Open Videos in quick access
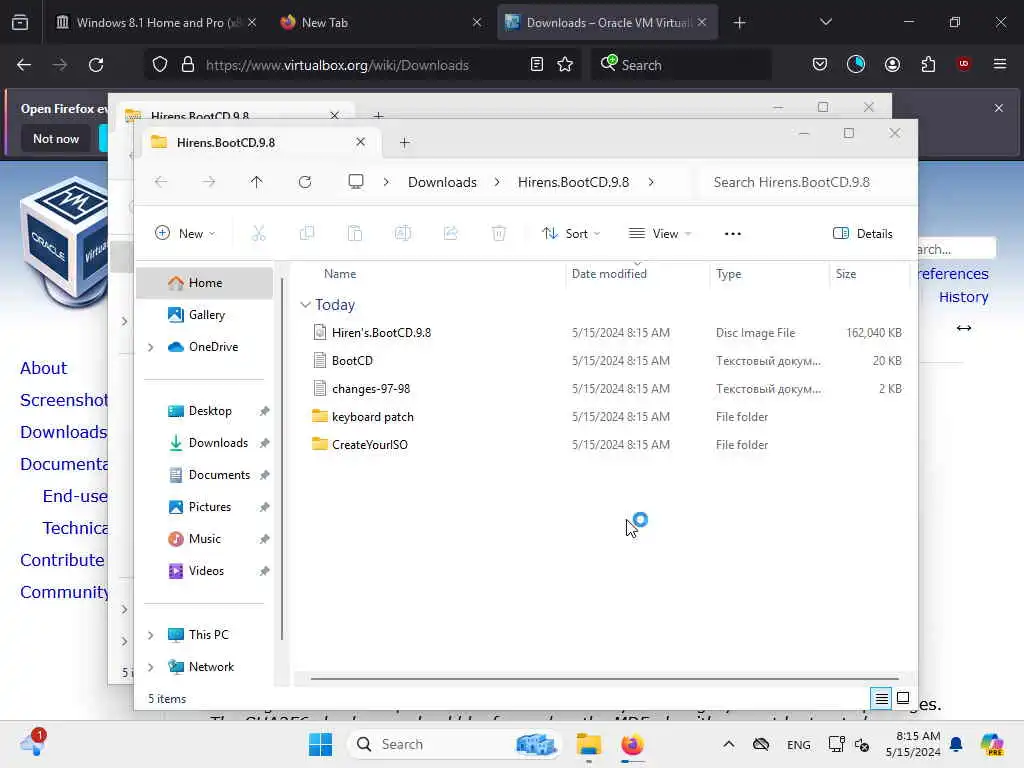The height and width of the screenshot is (768, 1024). pos(204,571)
